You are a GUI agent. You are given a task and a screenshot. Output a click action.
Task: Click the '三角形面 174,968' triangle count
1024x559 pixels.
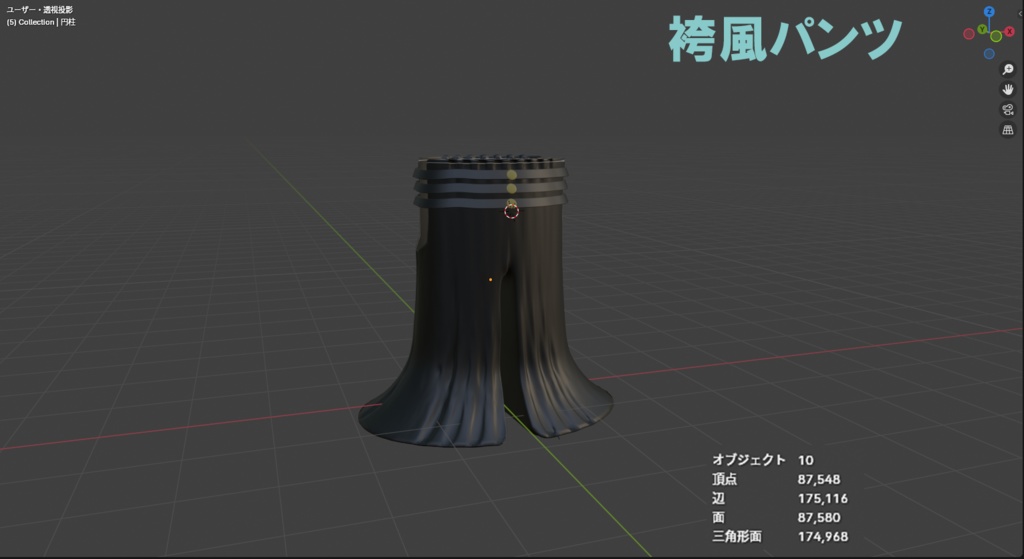point(780,536)
